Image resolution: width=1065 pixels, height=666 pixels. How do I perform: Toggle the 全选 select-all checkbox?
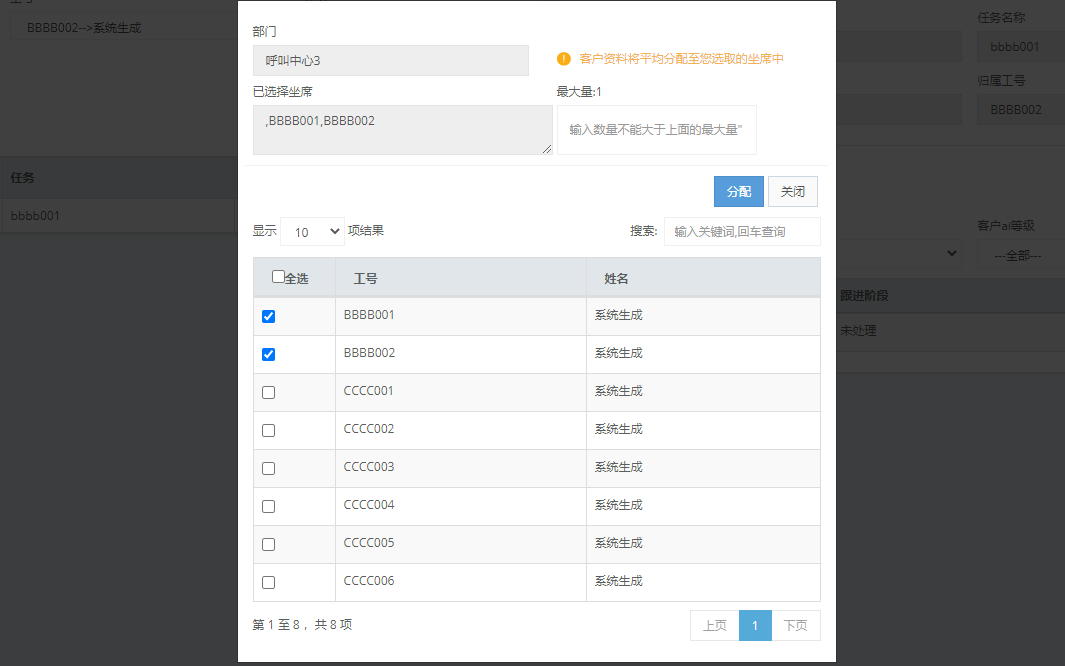point(278,277)
